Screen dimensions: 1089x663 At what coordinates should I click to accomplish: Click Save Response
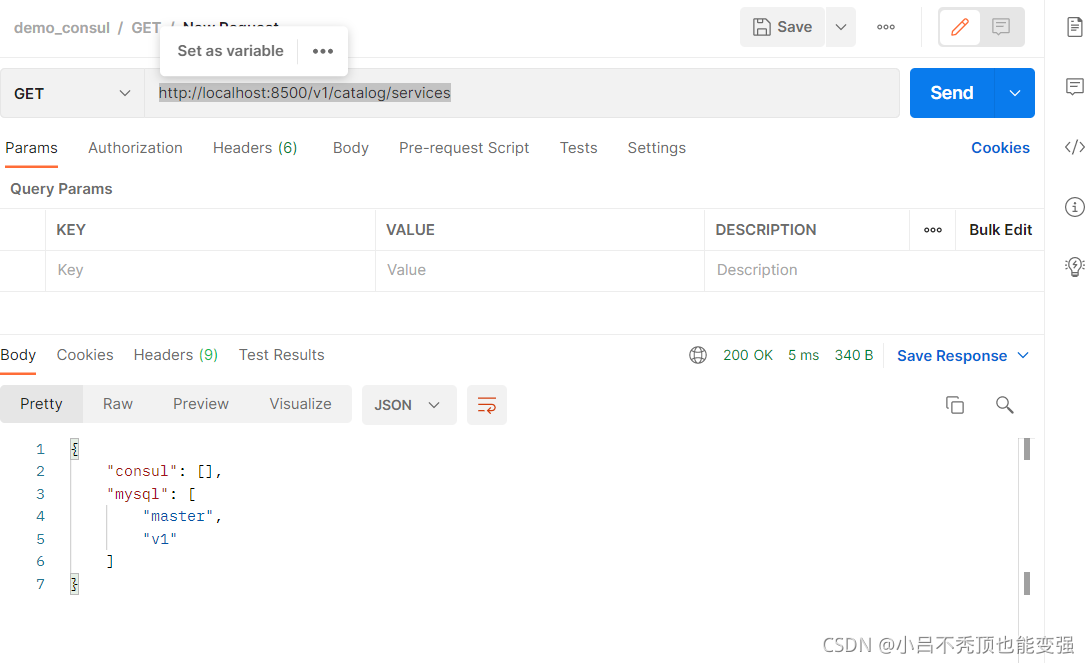[951, 355]
